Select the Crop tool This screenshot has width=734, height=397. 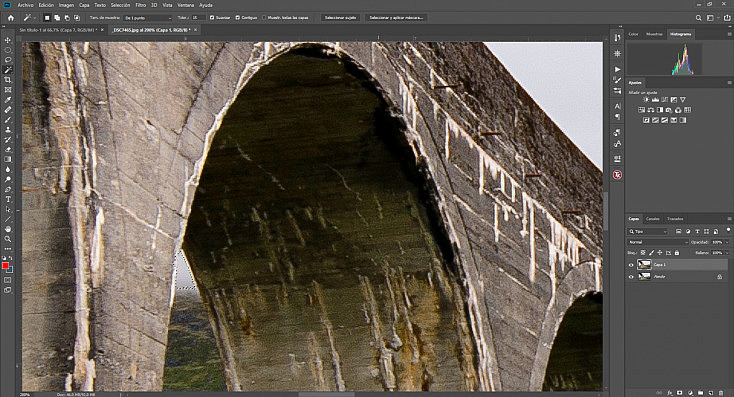(x=8, y=80)
